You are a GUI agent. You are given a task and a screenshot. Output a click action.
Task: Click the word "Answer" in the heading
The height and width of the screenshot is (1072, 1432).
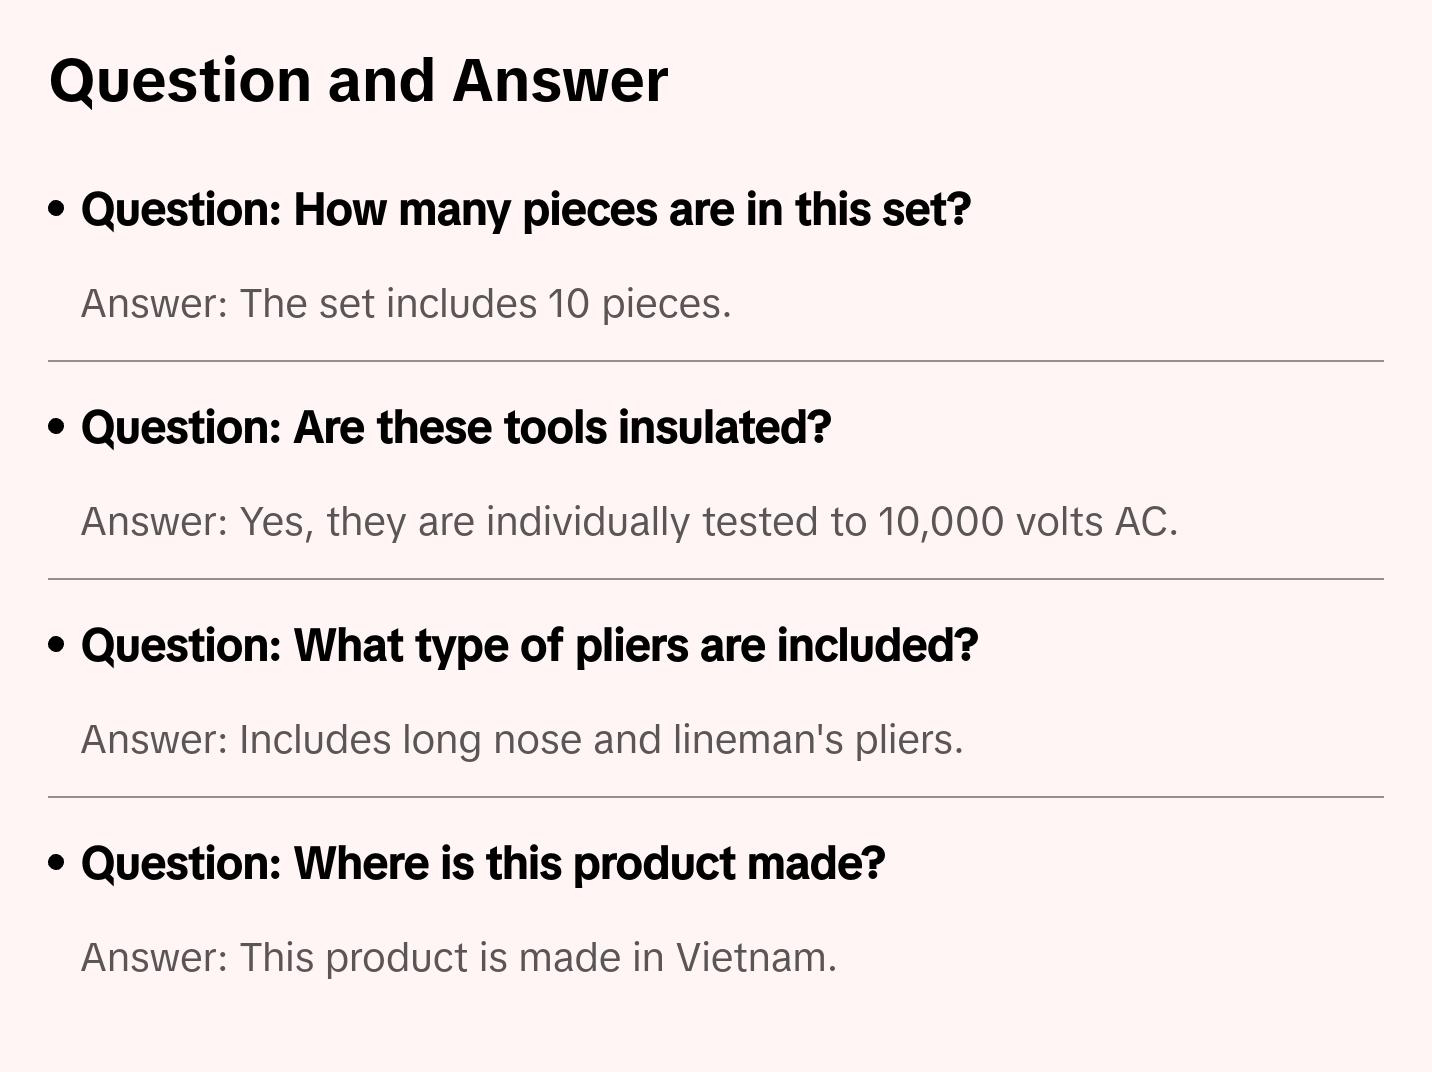(560, 80)
